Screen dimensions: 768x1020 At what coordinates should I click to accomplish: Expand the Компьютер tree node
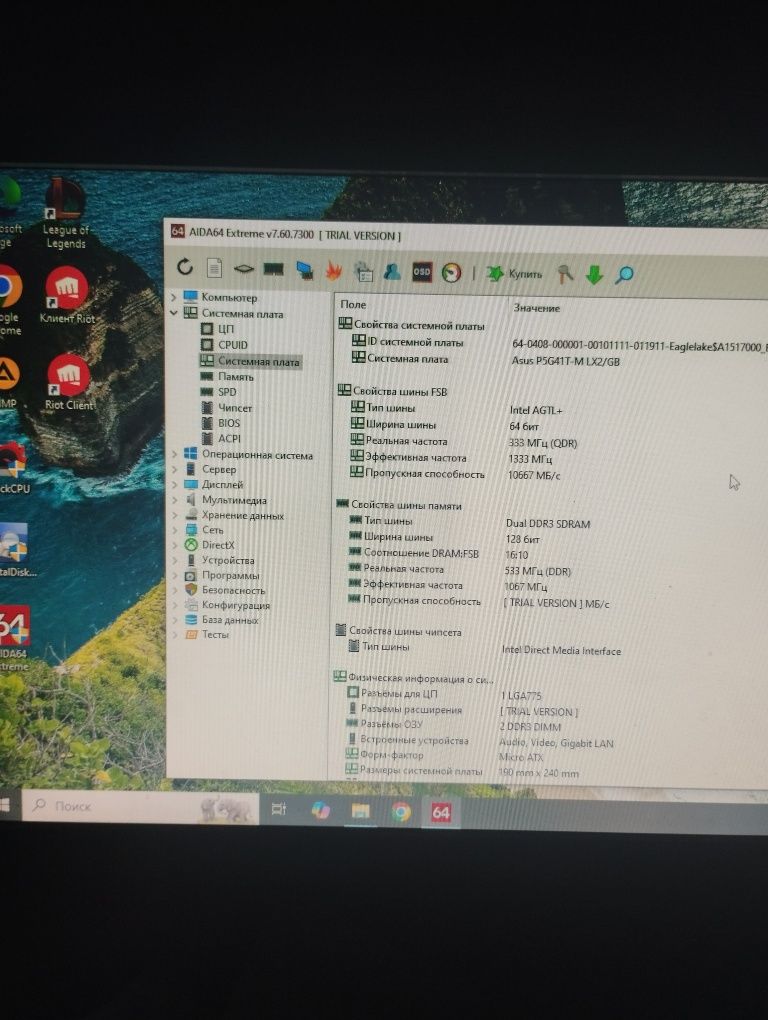coord(174,297)
